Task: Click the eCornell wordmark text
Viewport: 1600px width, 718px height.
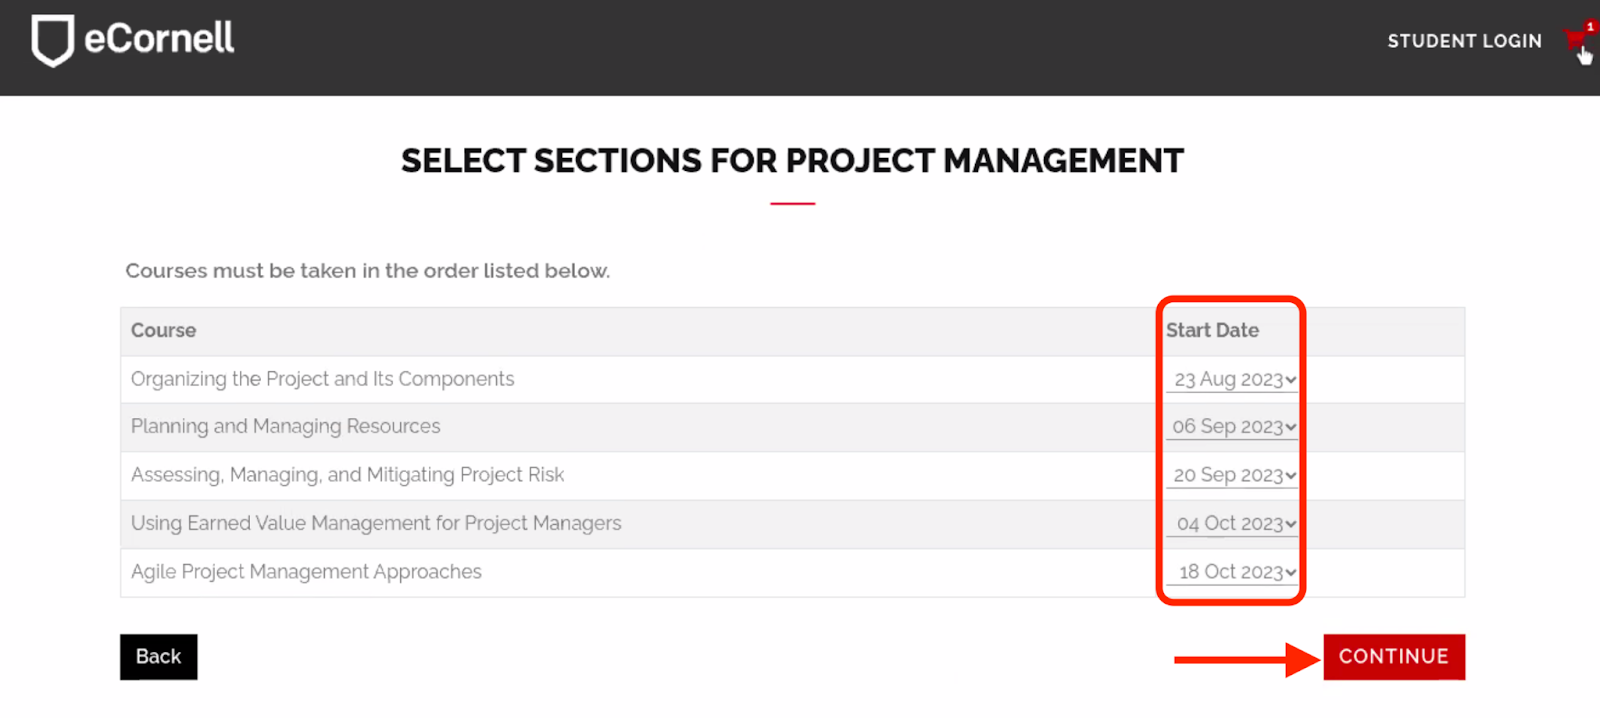Action: pos(159,39)
